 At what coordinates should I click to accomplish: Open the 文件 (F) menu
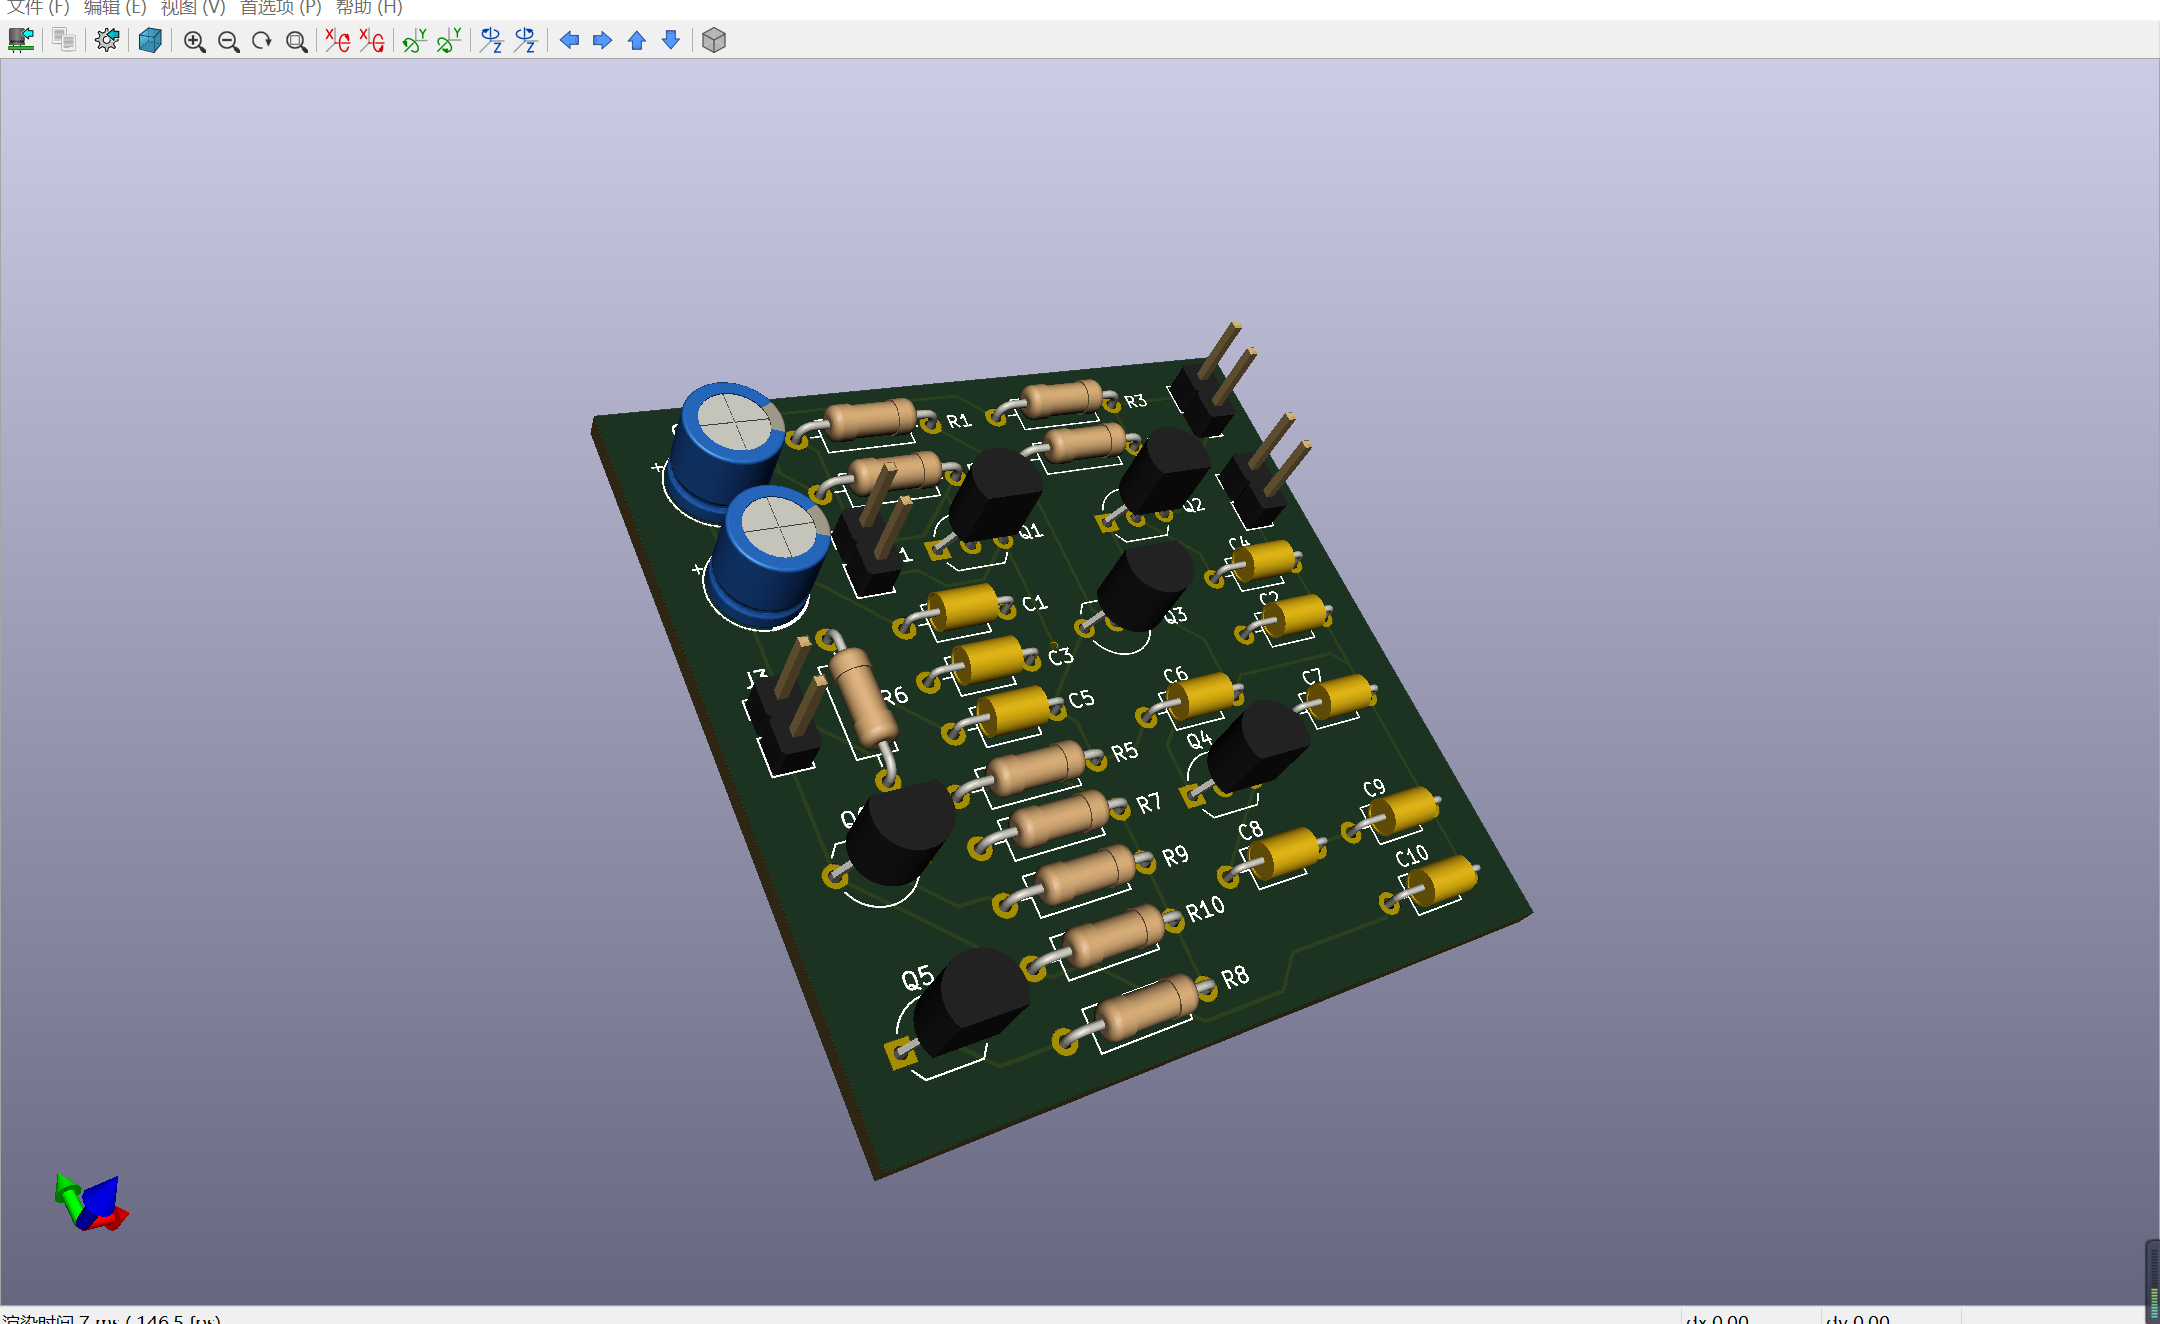(x=38, y=8)
